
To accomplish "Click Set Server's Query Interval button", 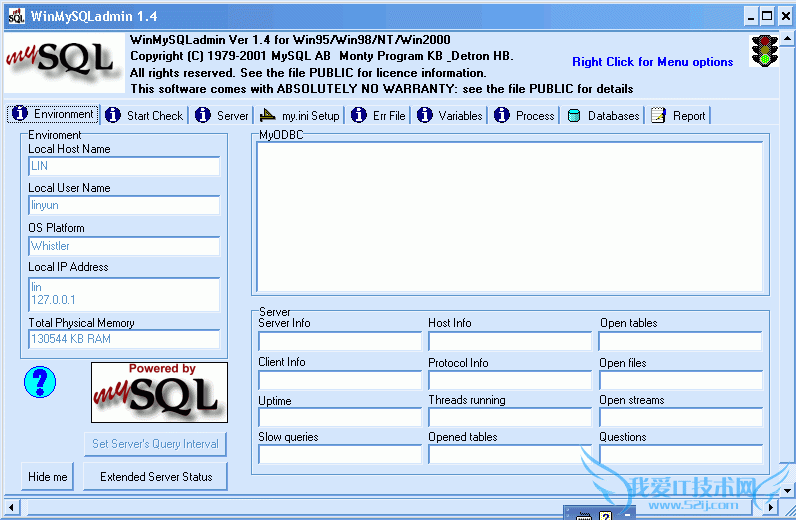I will (155, 444).
